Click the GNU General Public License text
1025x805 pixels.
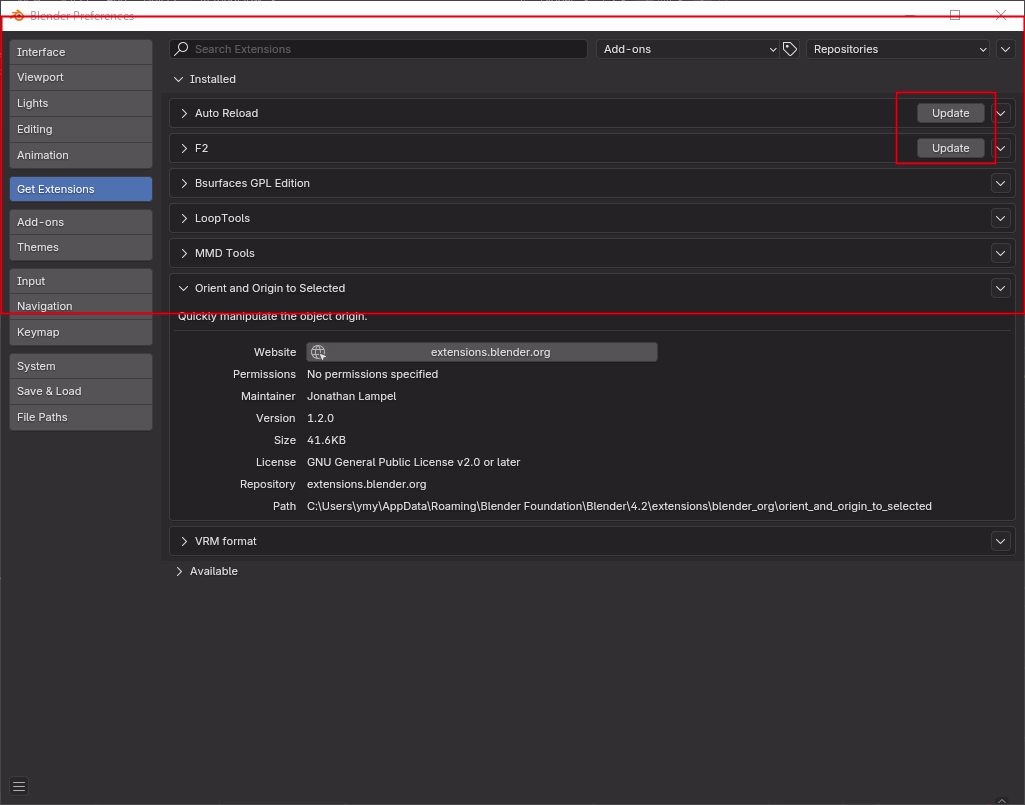(414, 462)
